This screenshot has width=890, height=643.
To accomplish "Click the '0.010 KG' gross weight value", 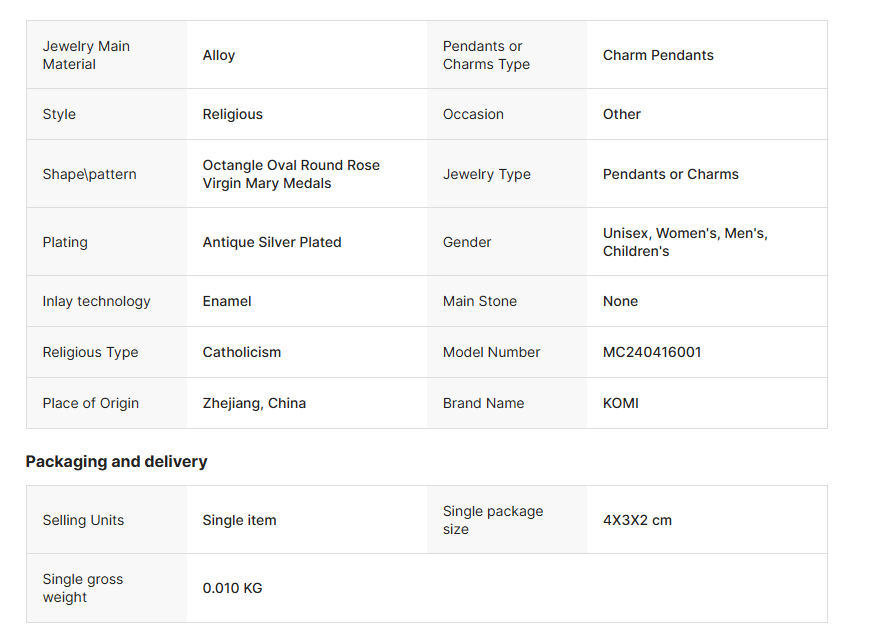I will 232,588.
